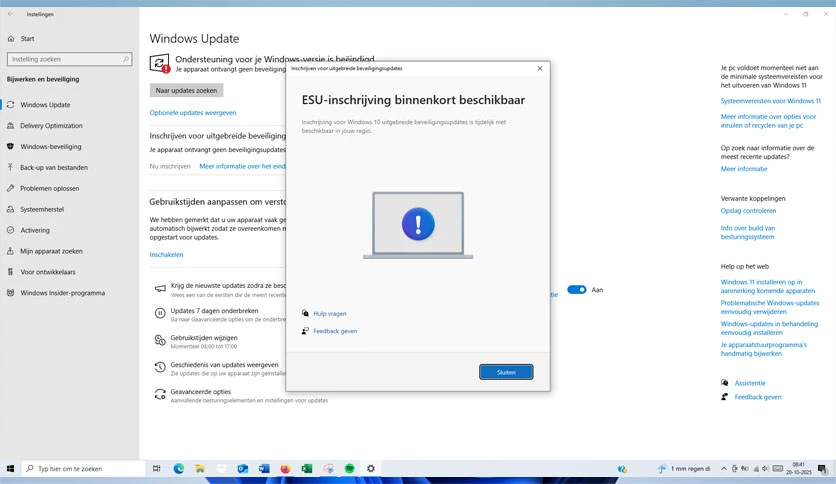
Task: Click the update status warning icon
Action: pos(159,63)
